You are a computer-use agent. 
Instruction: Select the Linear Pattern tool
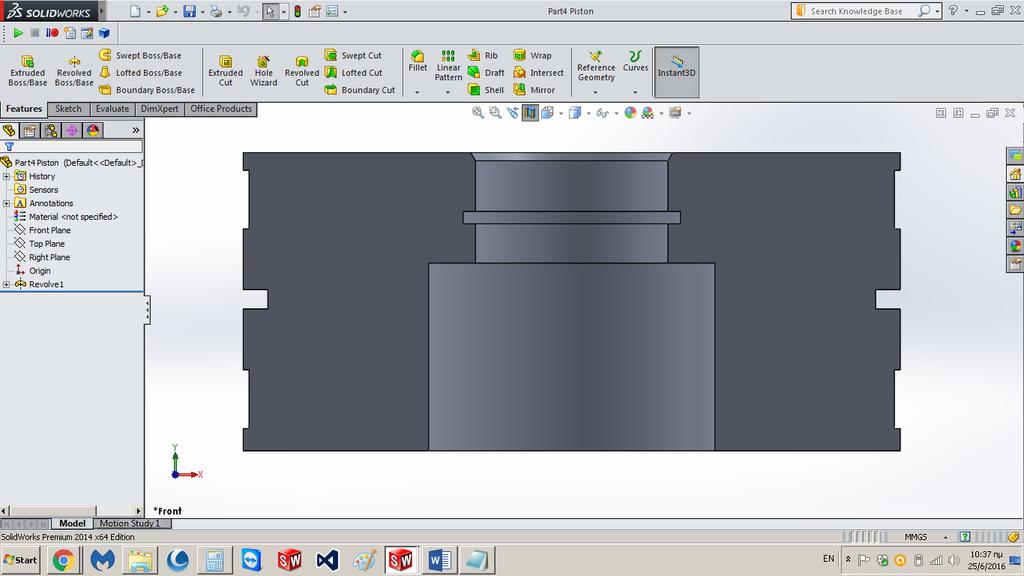pyautogui.click(x=448, y=65)
